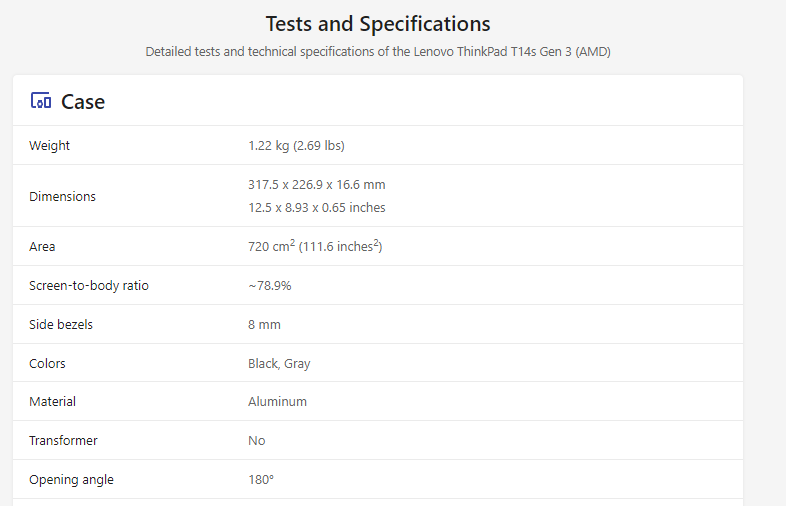
Task: Click the dimensions in inches value
Action: pos(317,208)
